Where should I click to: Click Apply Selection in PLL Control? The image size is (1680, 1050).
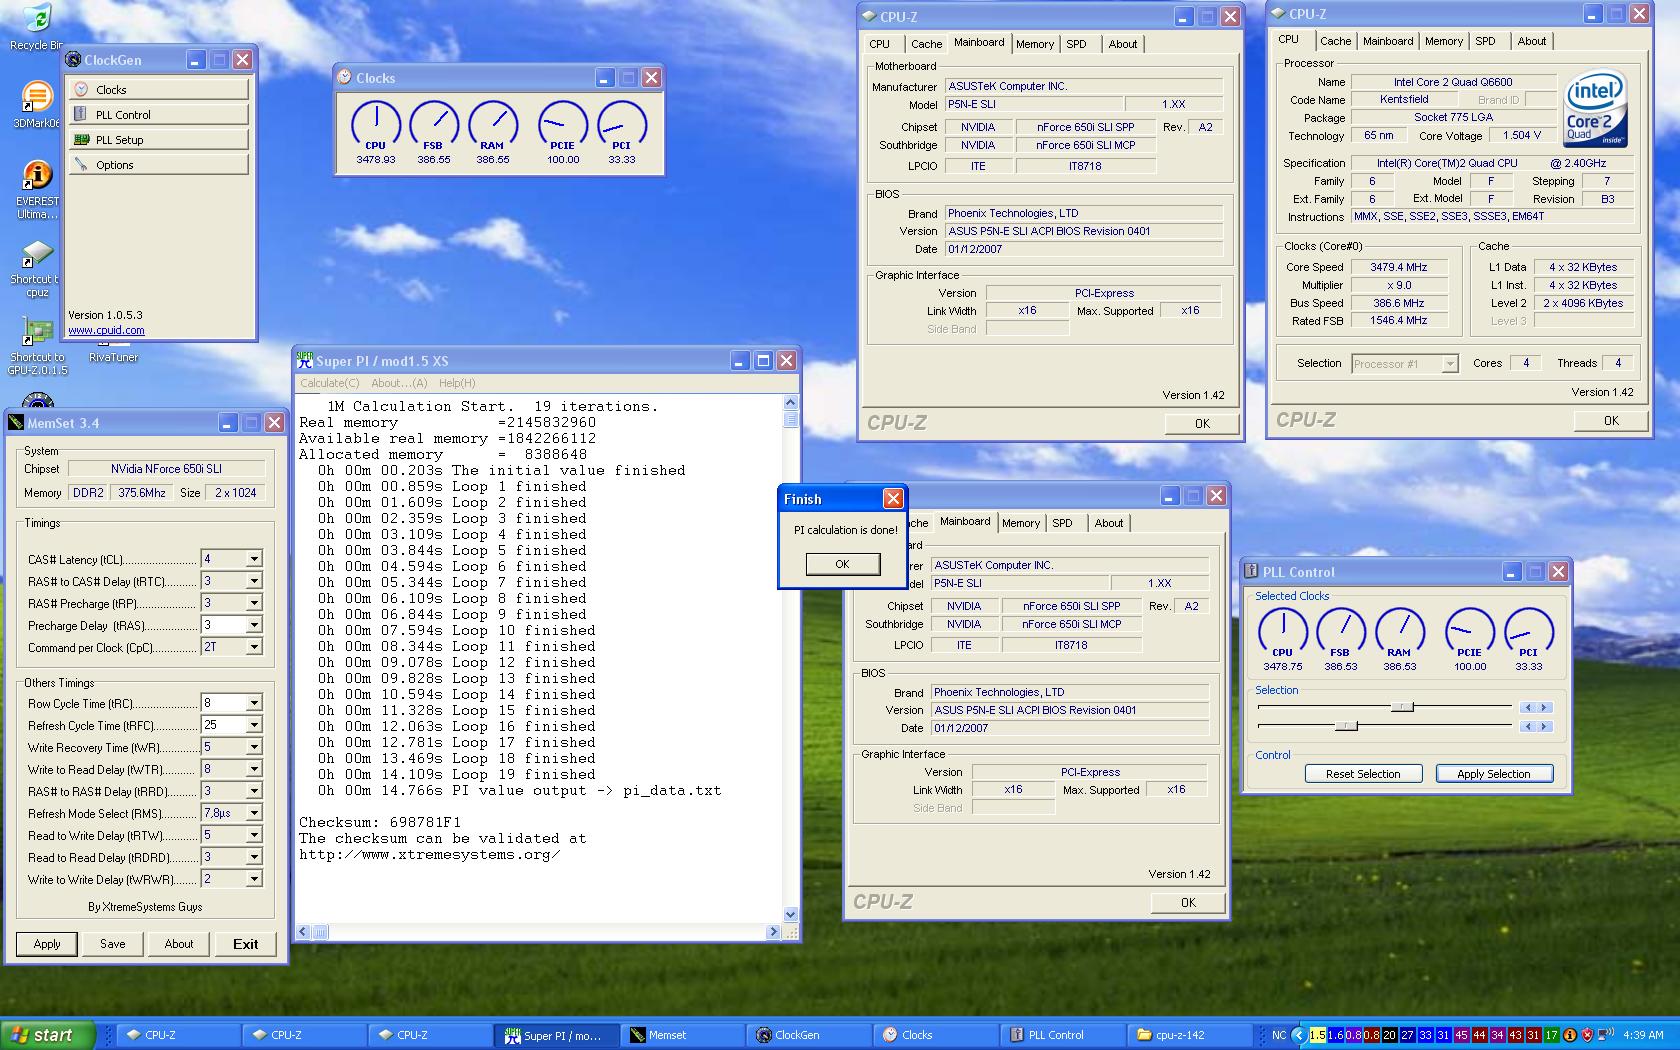1494,774
